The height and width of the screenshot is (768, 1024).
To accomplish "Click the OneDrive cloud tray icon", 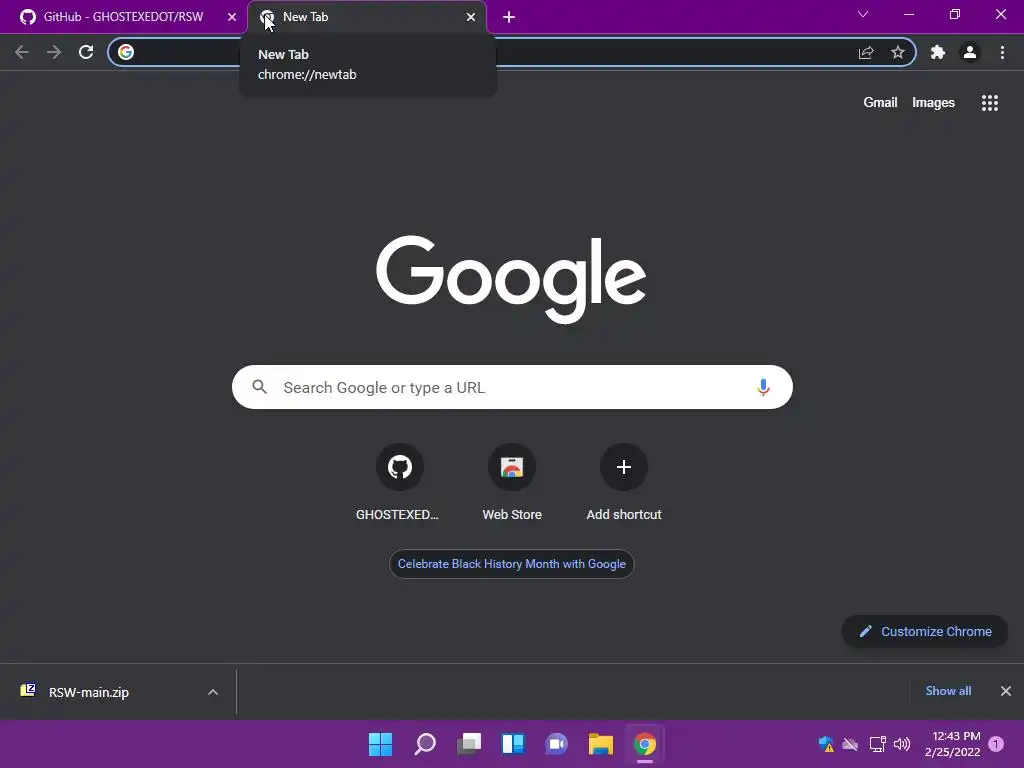I will click(850, 744).
